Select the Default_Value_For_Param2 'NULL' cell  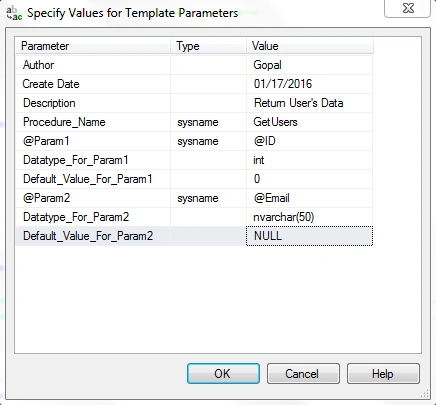[309, 236]
